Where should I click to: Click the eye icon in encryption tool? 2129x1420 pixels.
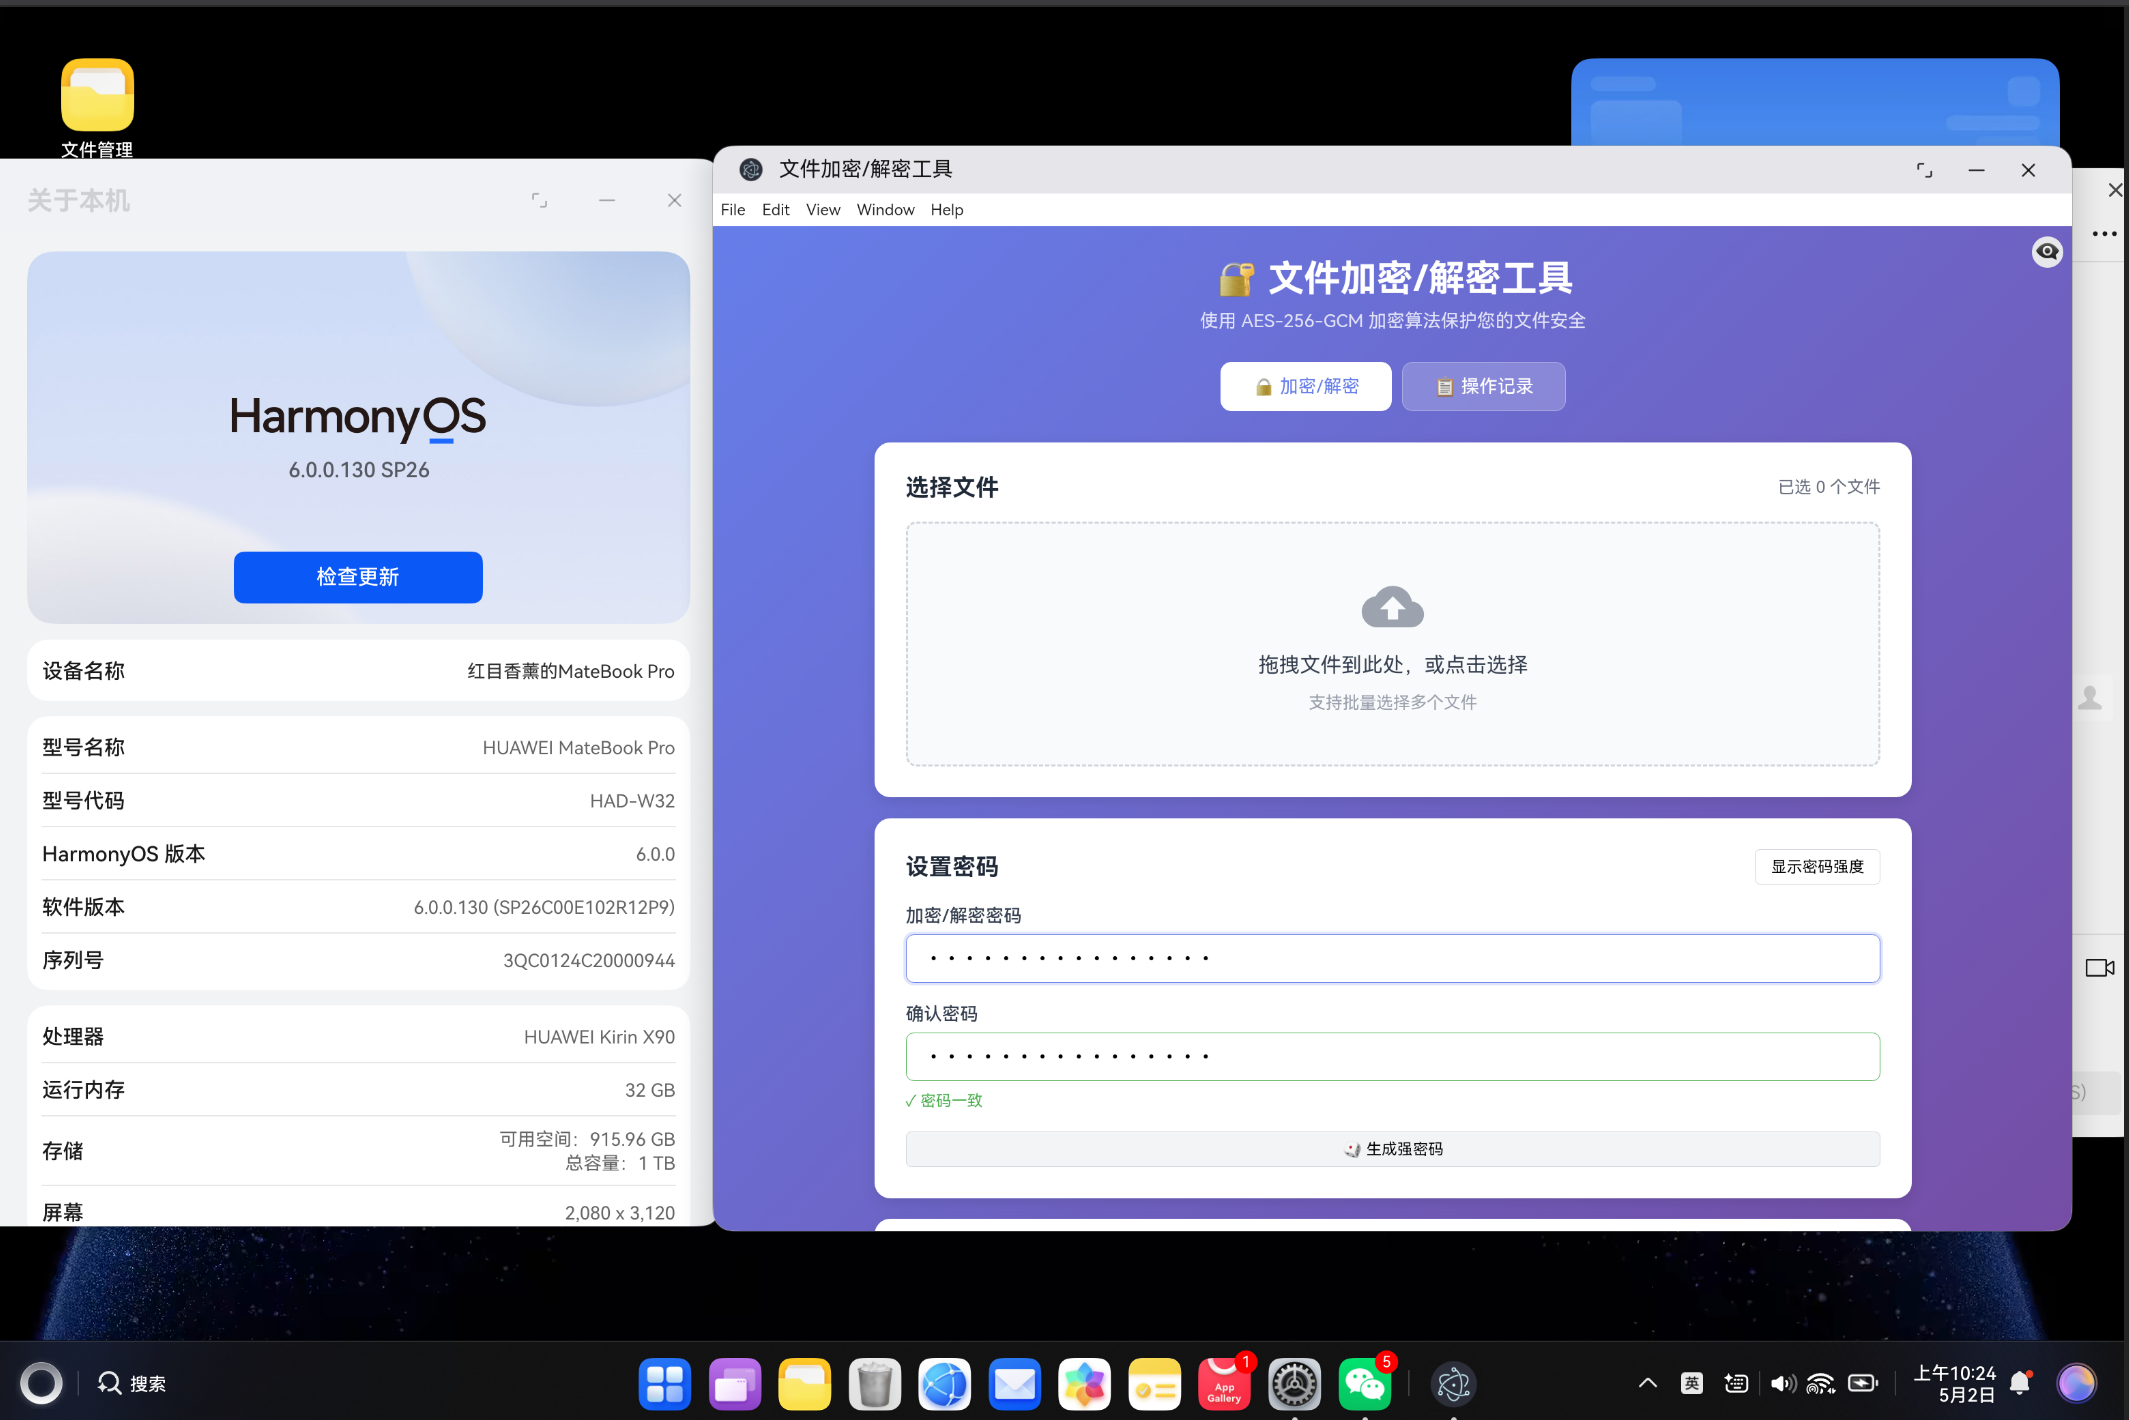(x=2047, y=252)
